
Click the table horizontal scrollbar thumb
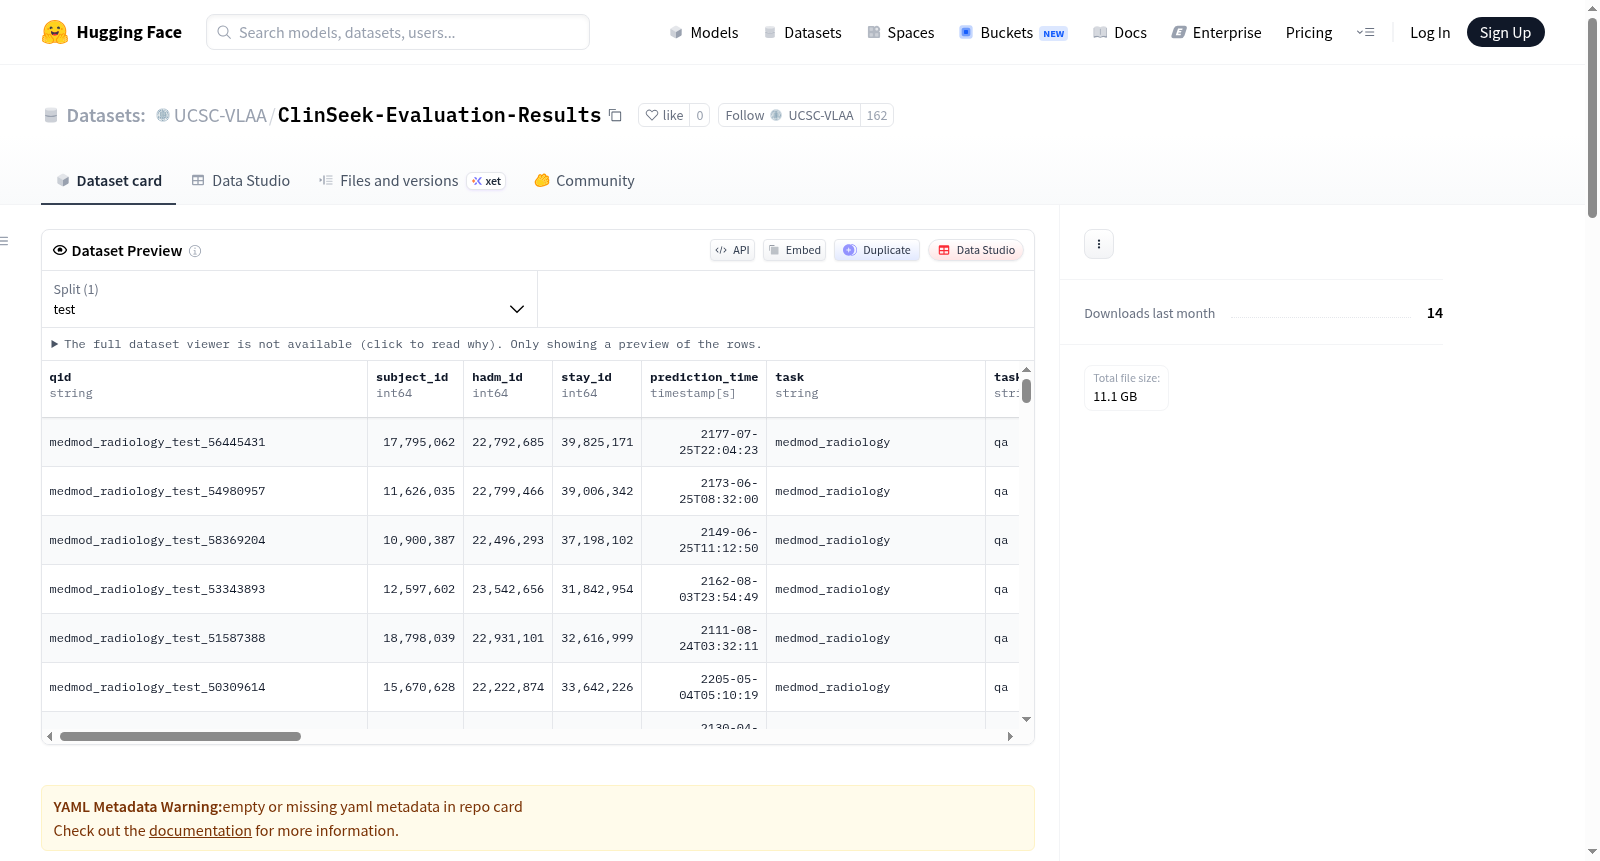point(180,737)
